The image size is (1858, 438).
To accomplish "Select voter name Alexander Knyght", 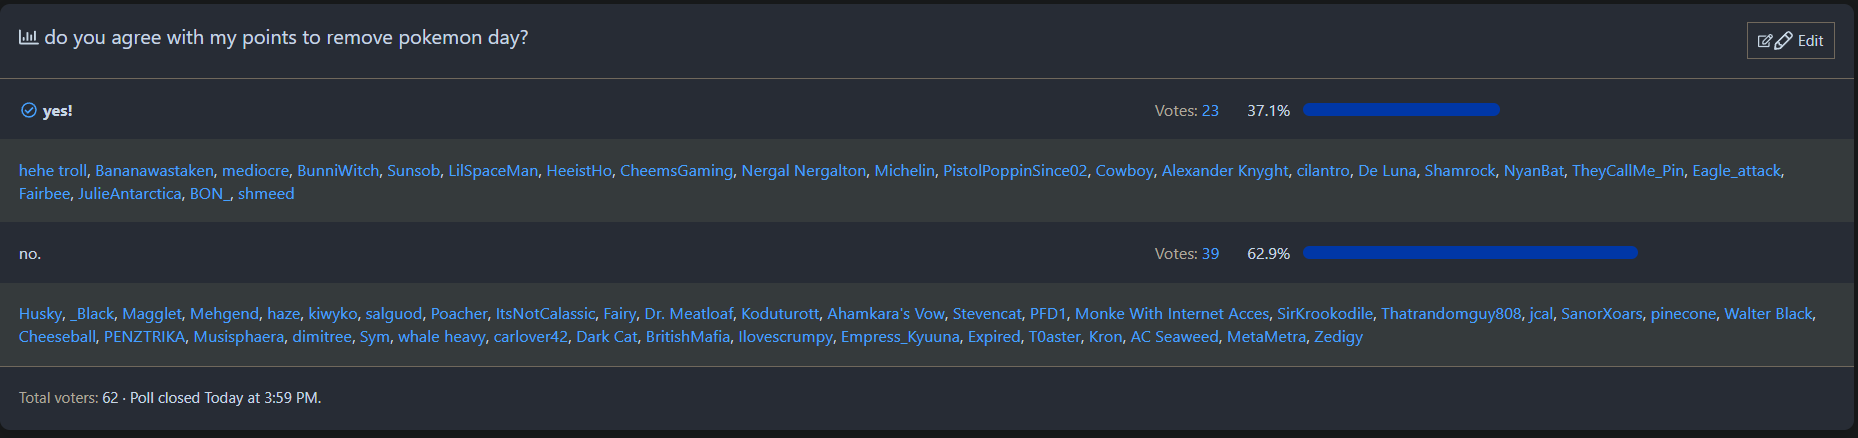I will (x=1224, y=171).
